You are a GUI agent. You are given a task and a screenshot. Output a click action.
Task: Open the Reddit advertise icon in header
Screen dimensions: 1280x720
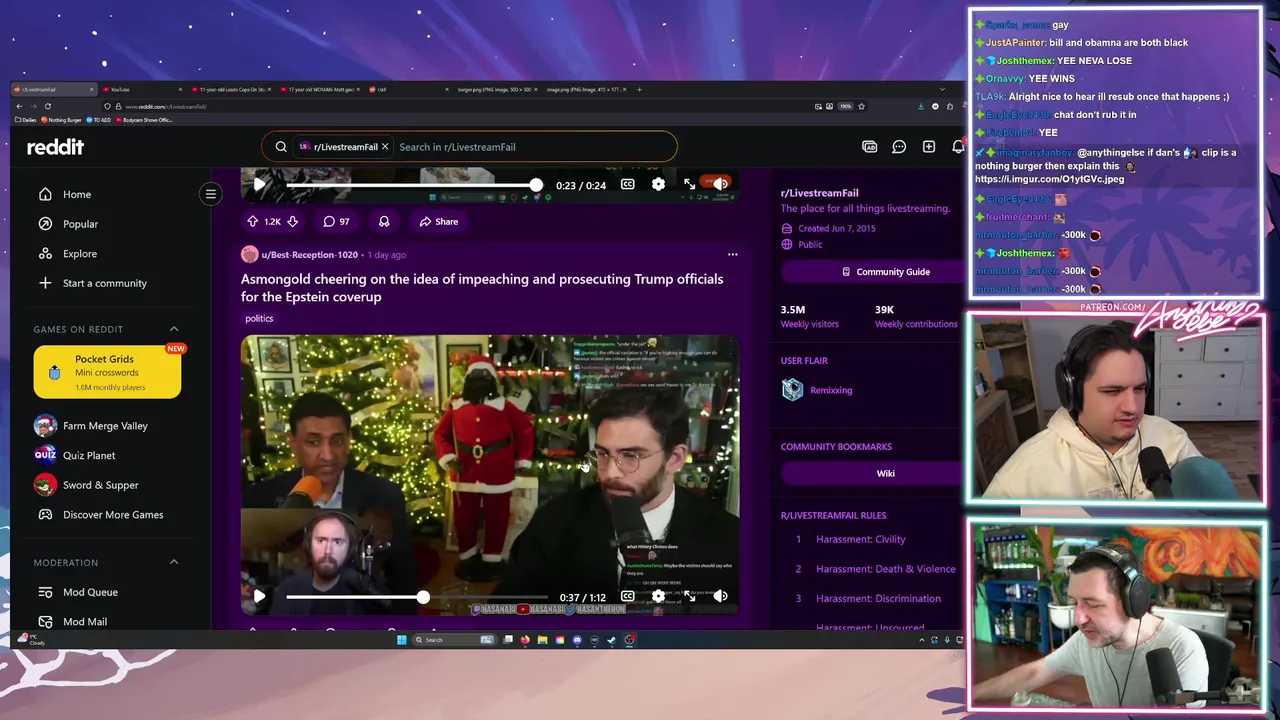coord(870,147)
